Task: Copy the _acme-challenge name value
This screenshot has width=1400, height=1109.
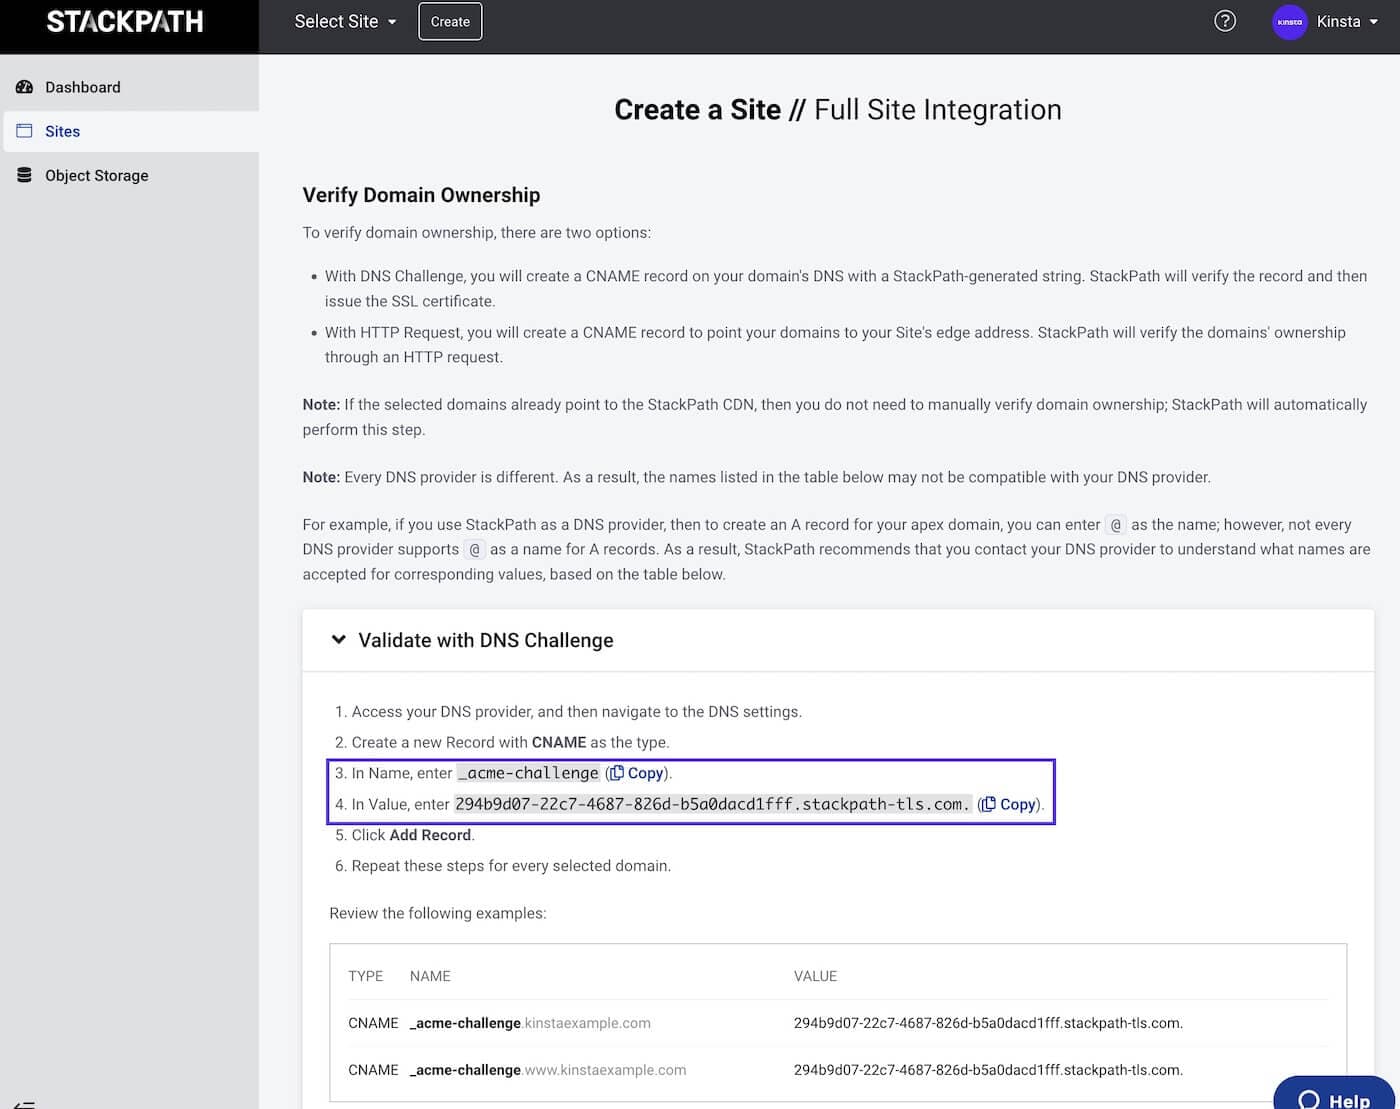Action: click(637, 773)
